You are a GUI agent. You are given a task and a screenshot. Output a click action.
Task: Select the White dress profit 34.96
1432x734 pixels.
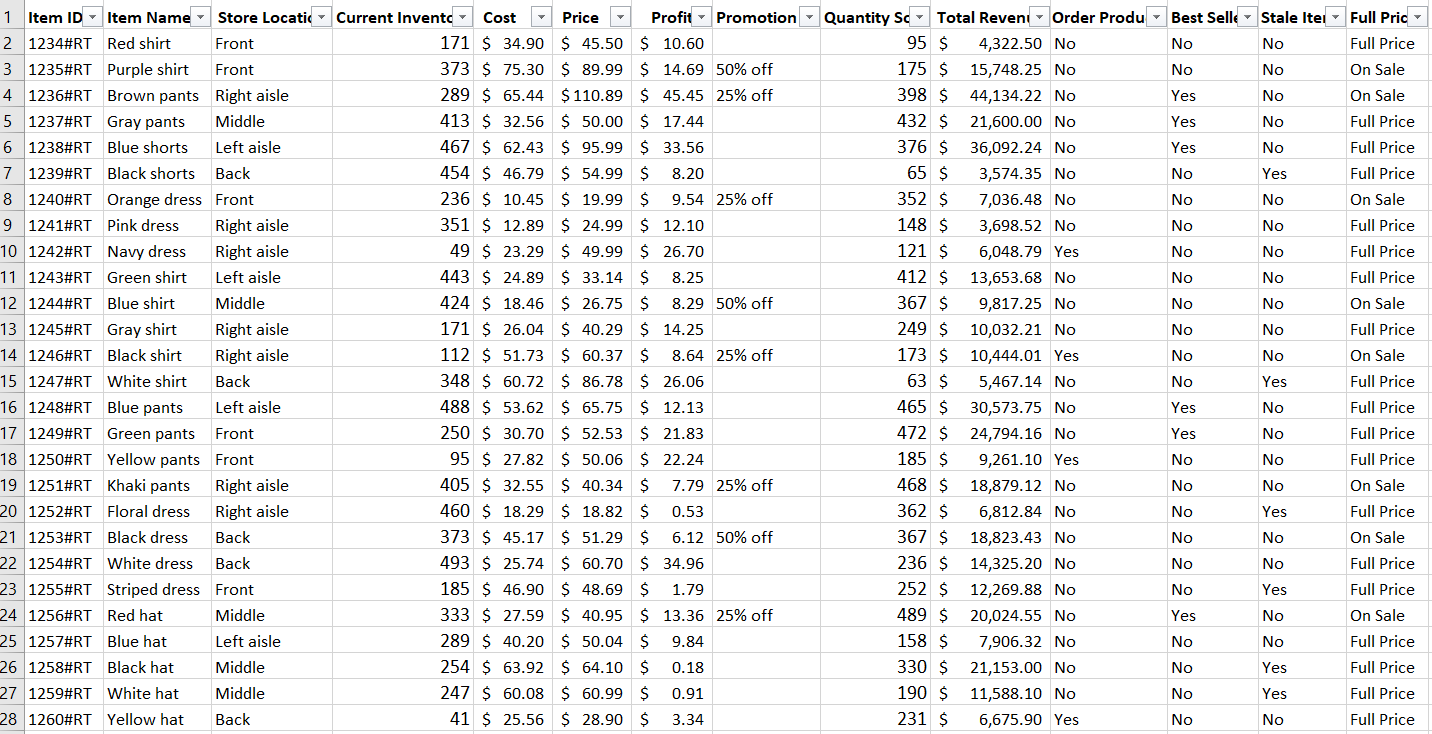pos(672,563)
